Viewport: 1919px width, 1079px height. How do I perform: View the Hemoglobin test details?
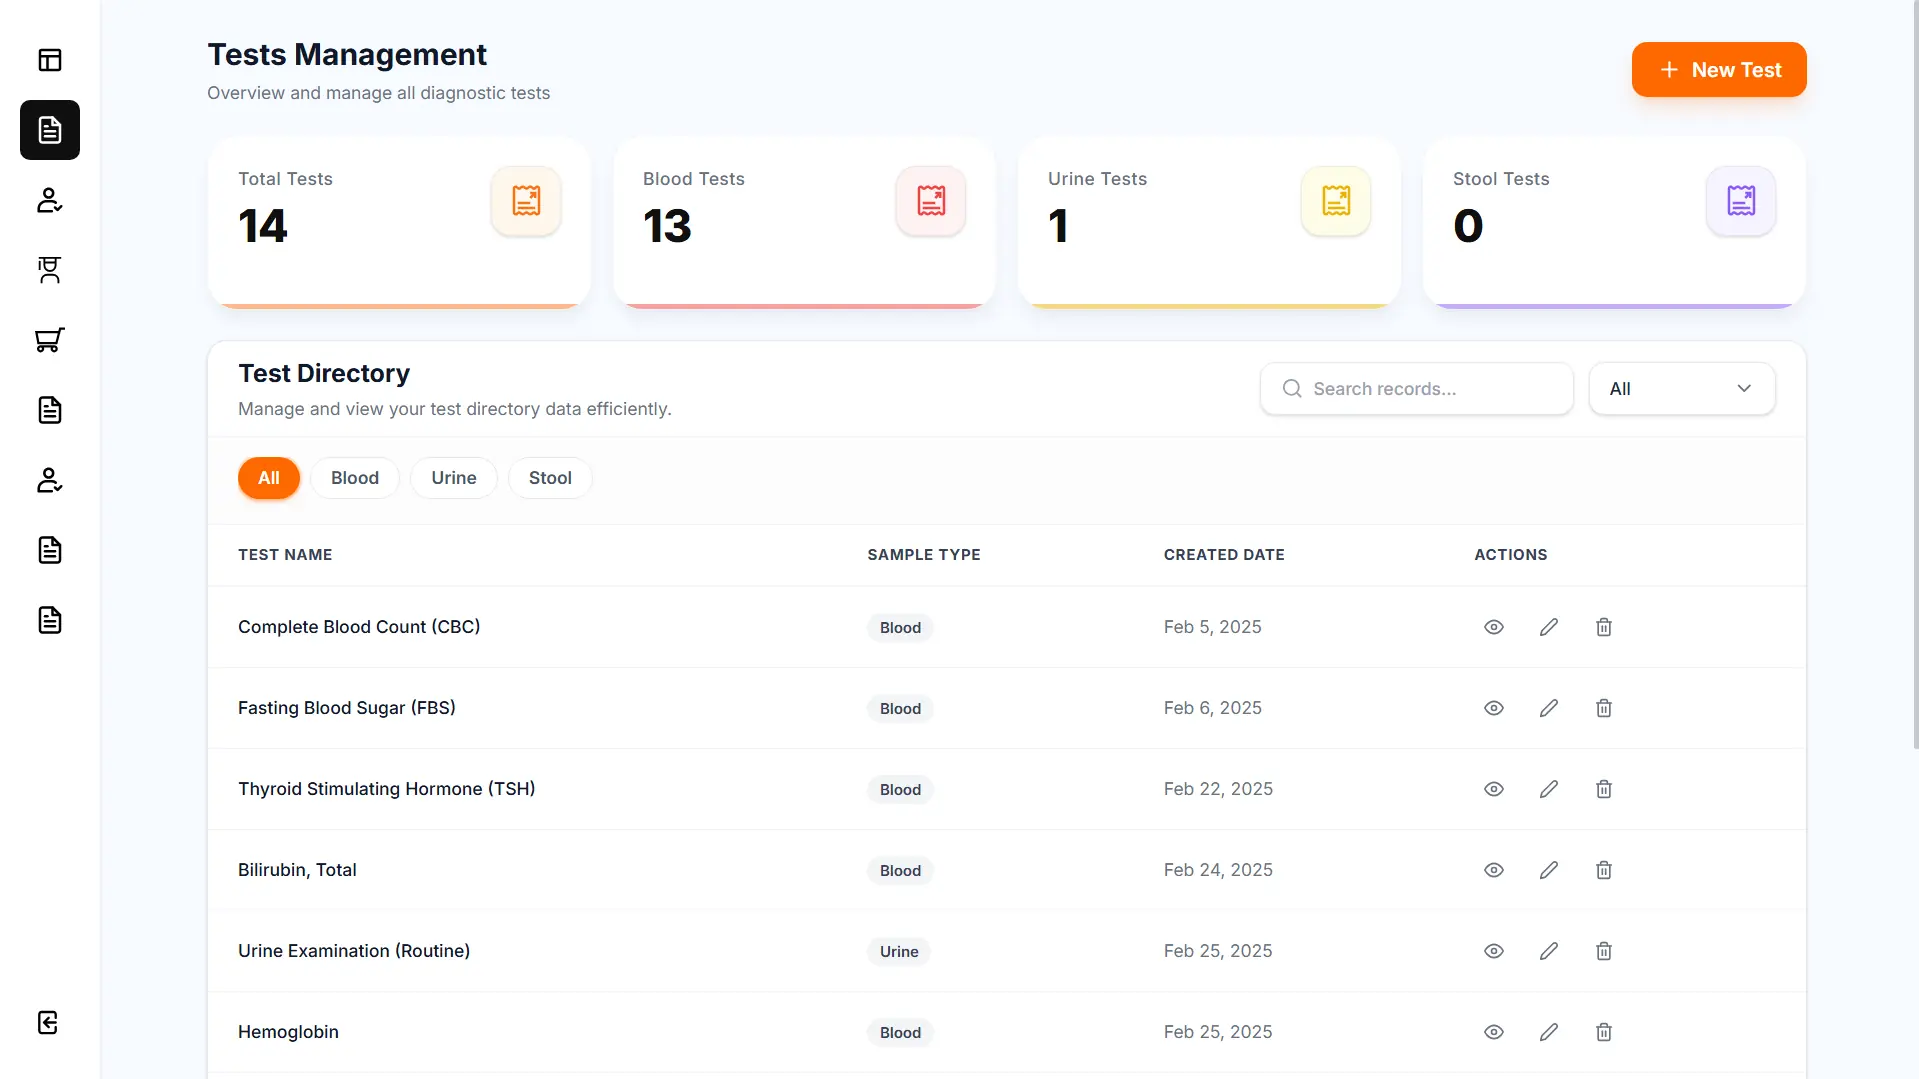[1494, 1032]
